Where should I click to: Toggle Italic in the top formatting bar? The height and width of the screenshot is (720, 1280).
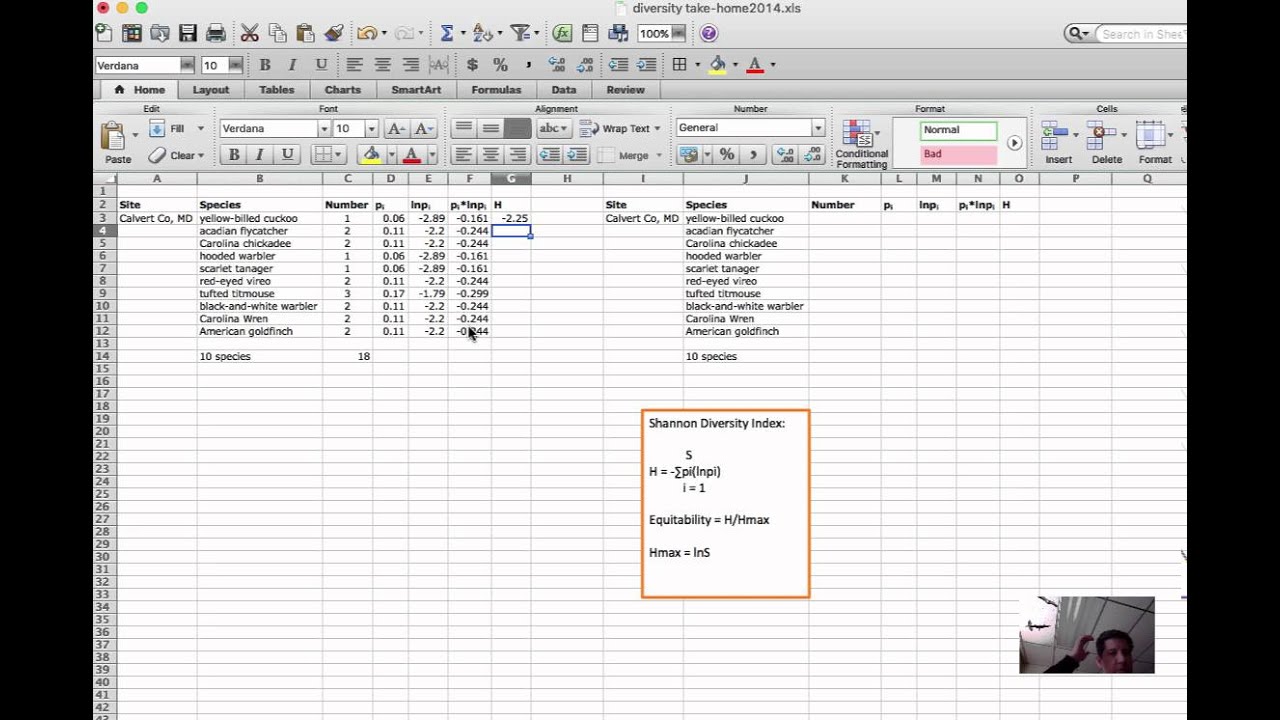(x=292, y=65)
